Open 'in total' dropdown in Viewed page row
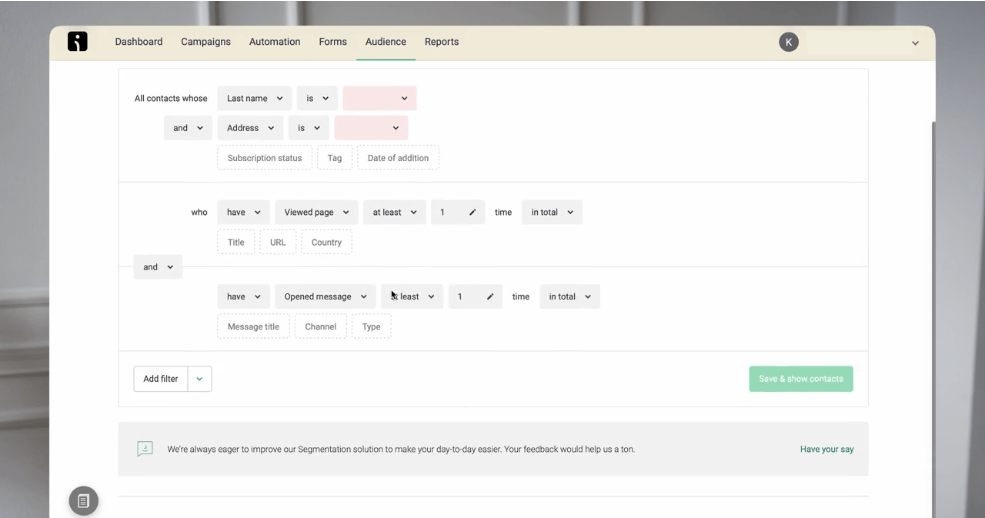985x518 pixels. click(x=552, y=212)
